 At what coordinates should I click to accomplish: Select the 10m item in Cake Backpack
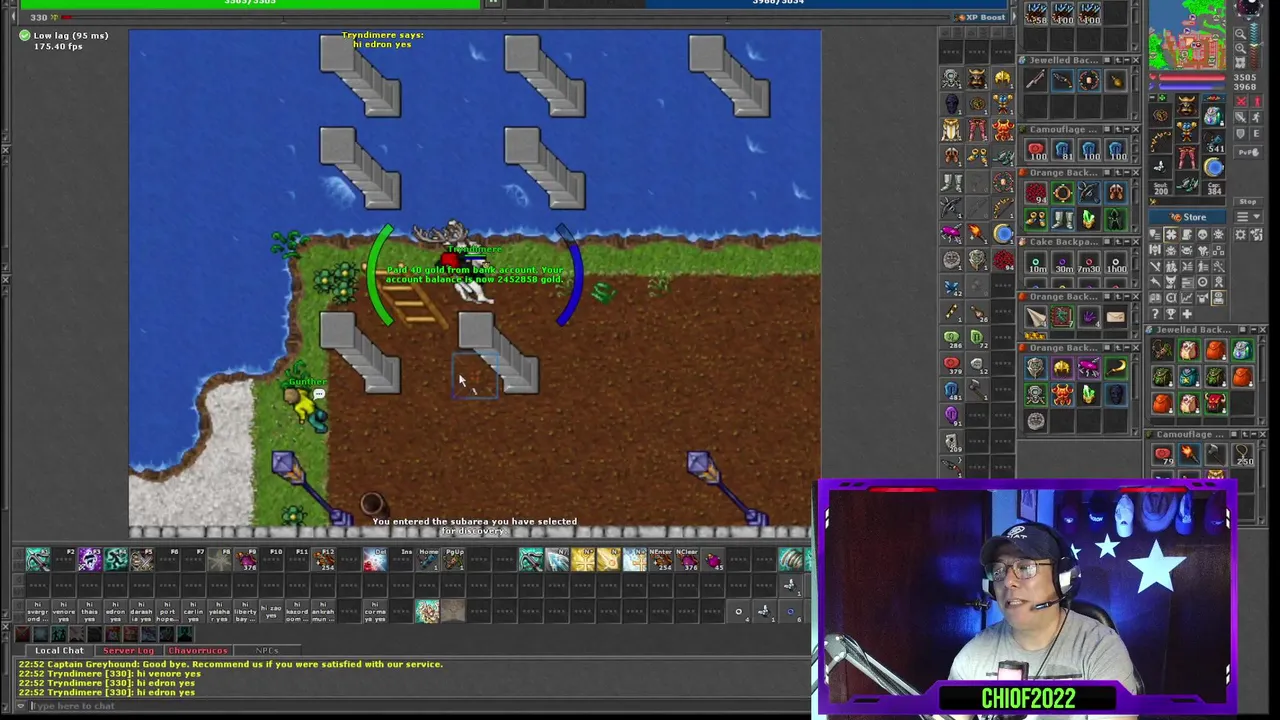[1038, 262]
